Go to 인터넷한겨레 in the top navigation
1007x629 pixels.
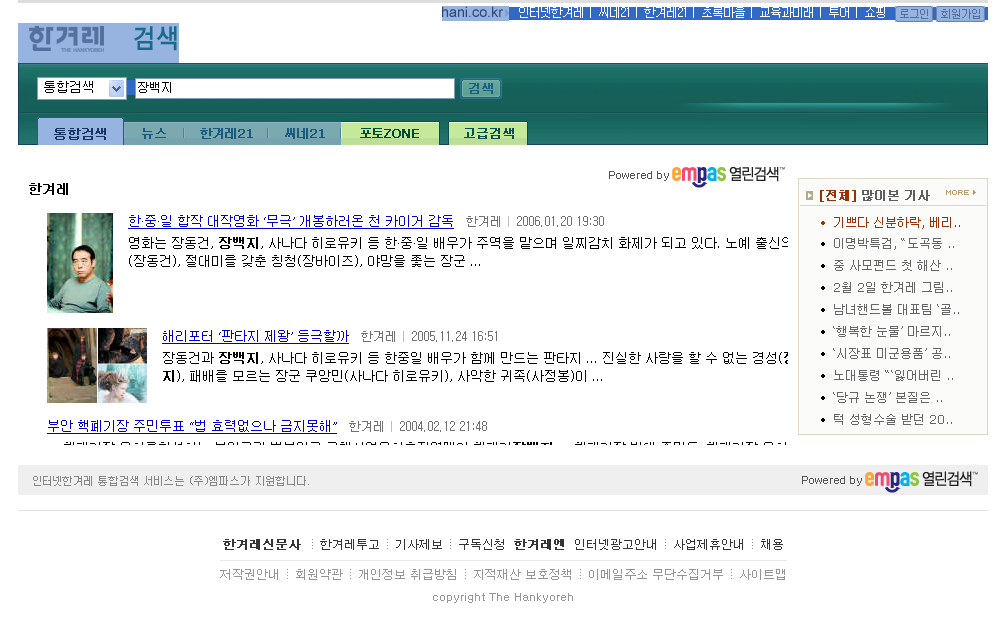[x=550, y=13]
